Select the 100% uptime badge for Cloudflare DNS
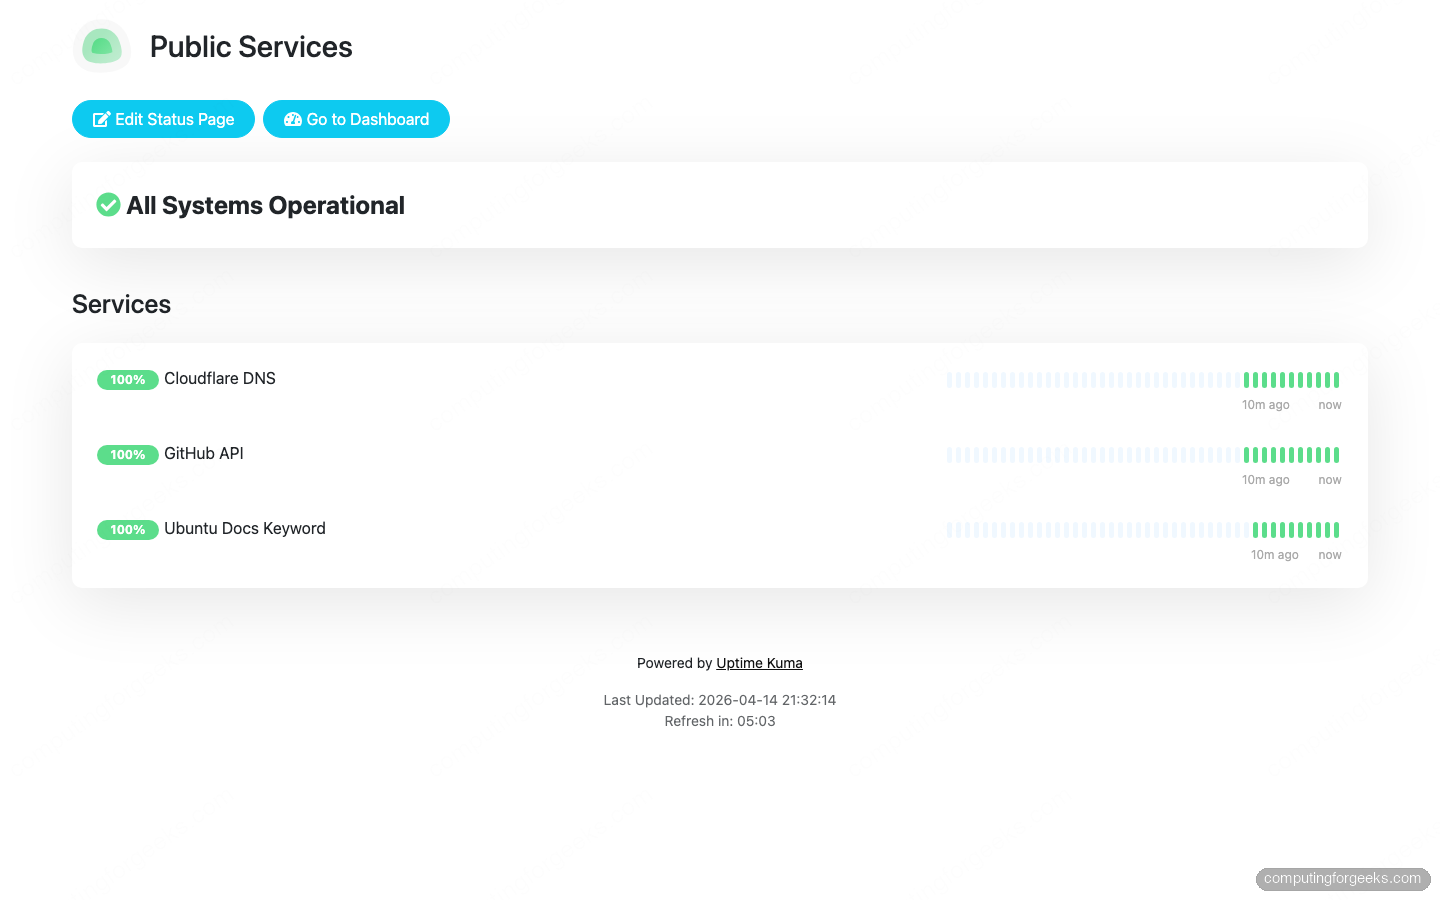1440x900 pixels. coord(128,380)
